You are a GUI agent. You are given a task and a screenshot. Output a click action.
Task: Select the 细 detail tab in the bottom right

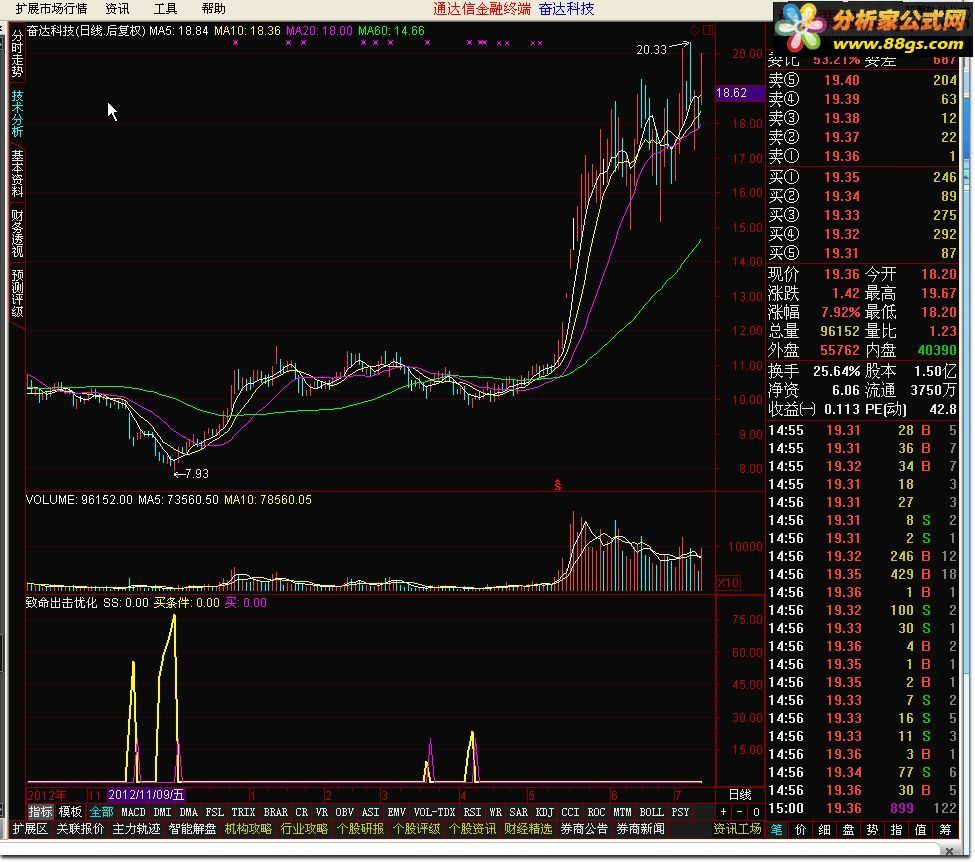point(825,829)
